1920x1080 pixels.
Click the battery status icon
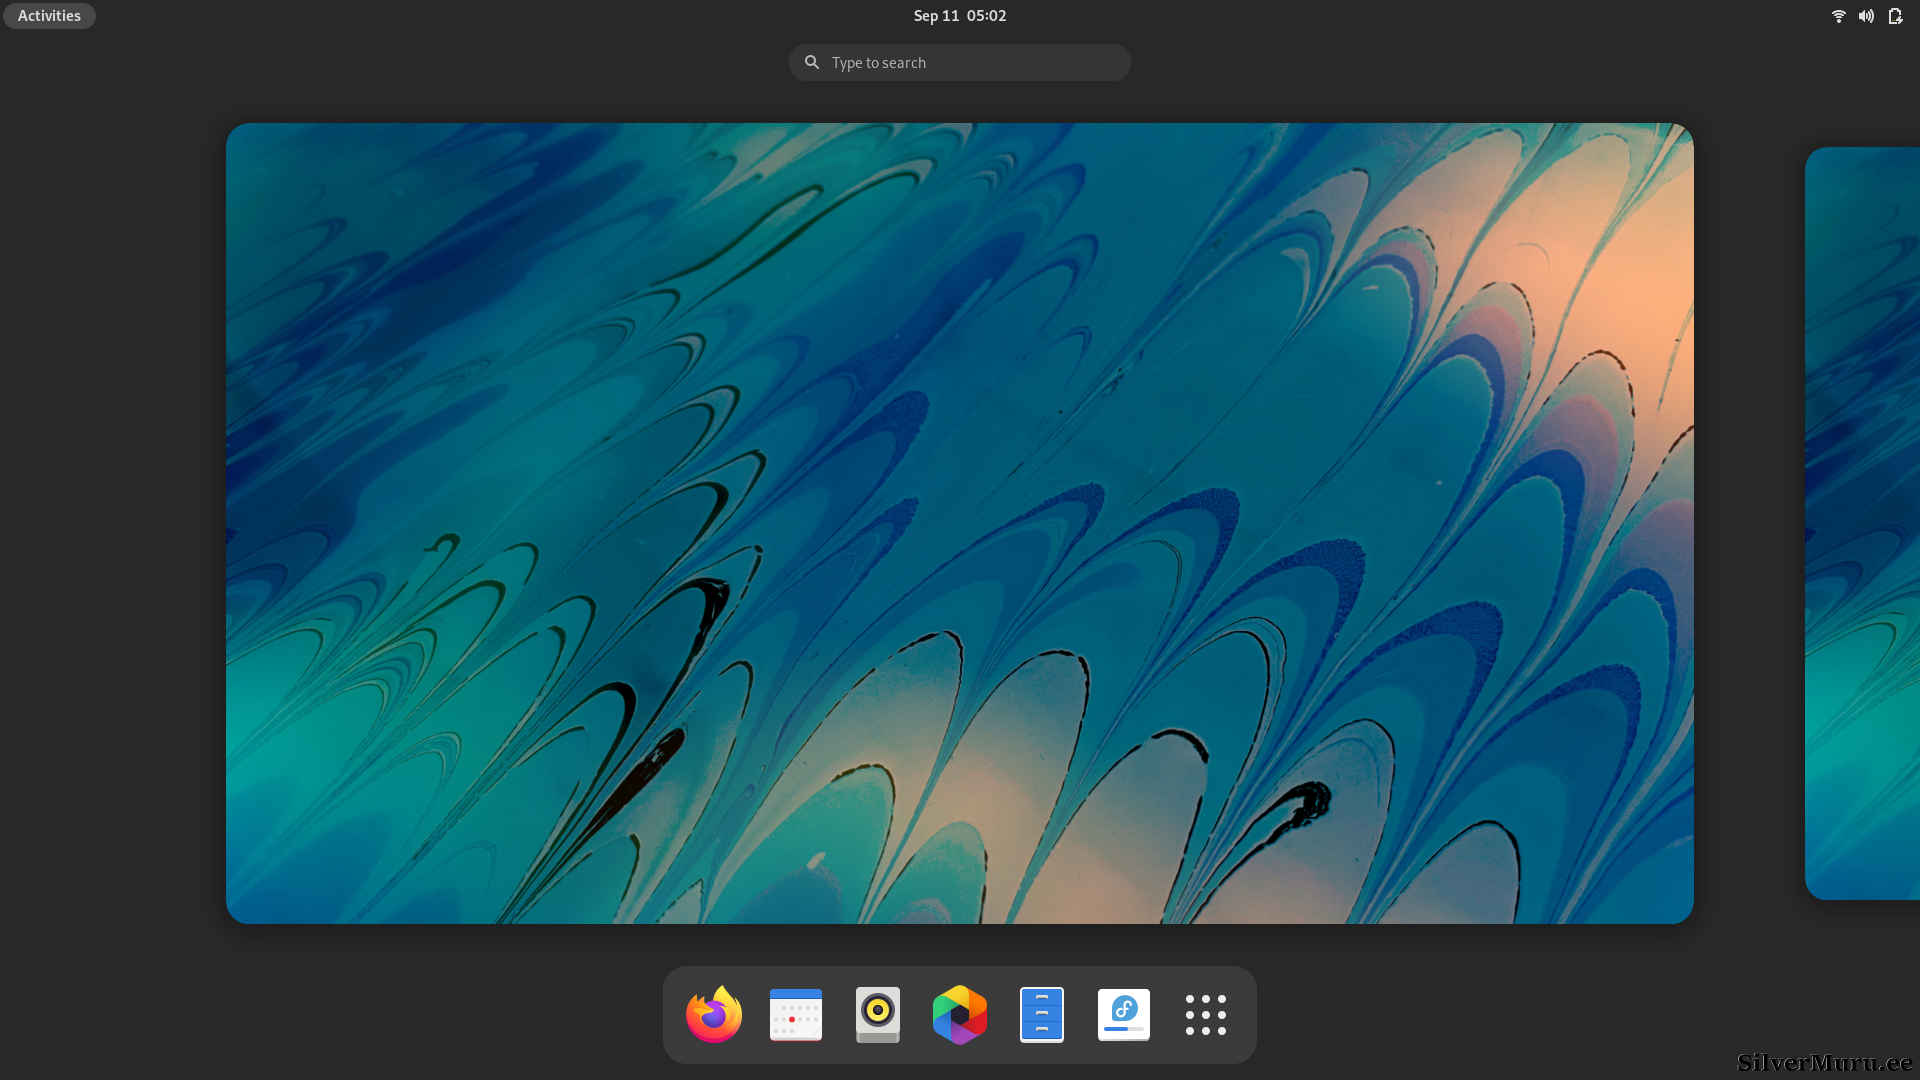pyautogui.click(x=1895, y=16)
